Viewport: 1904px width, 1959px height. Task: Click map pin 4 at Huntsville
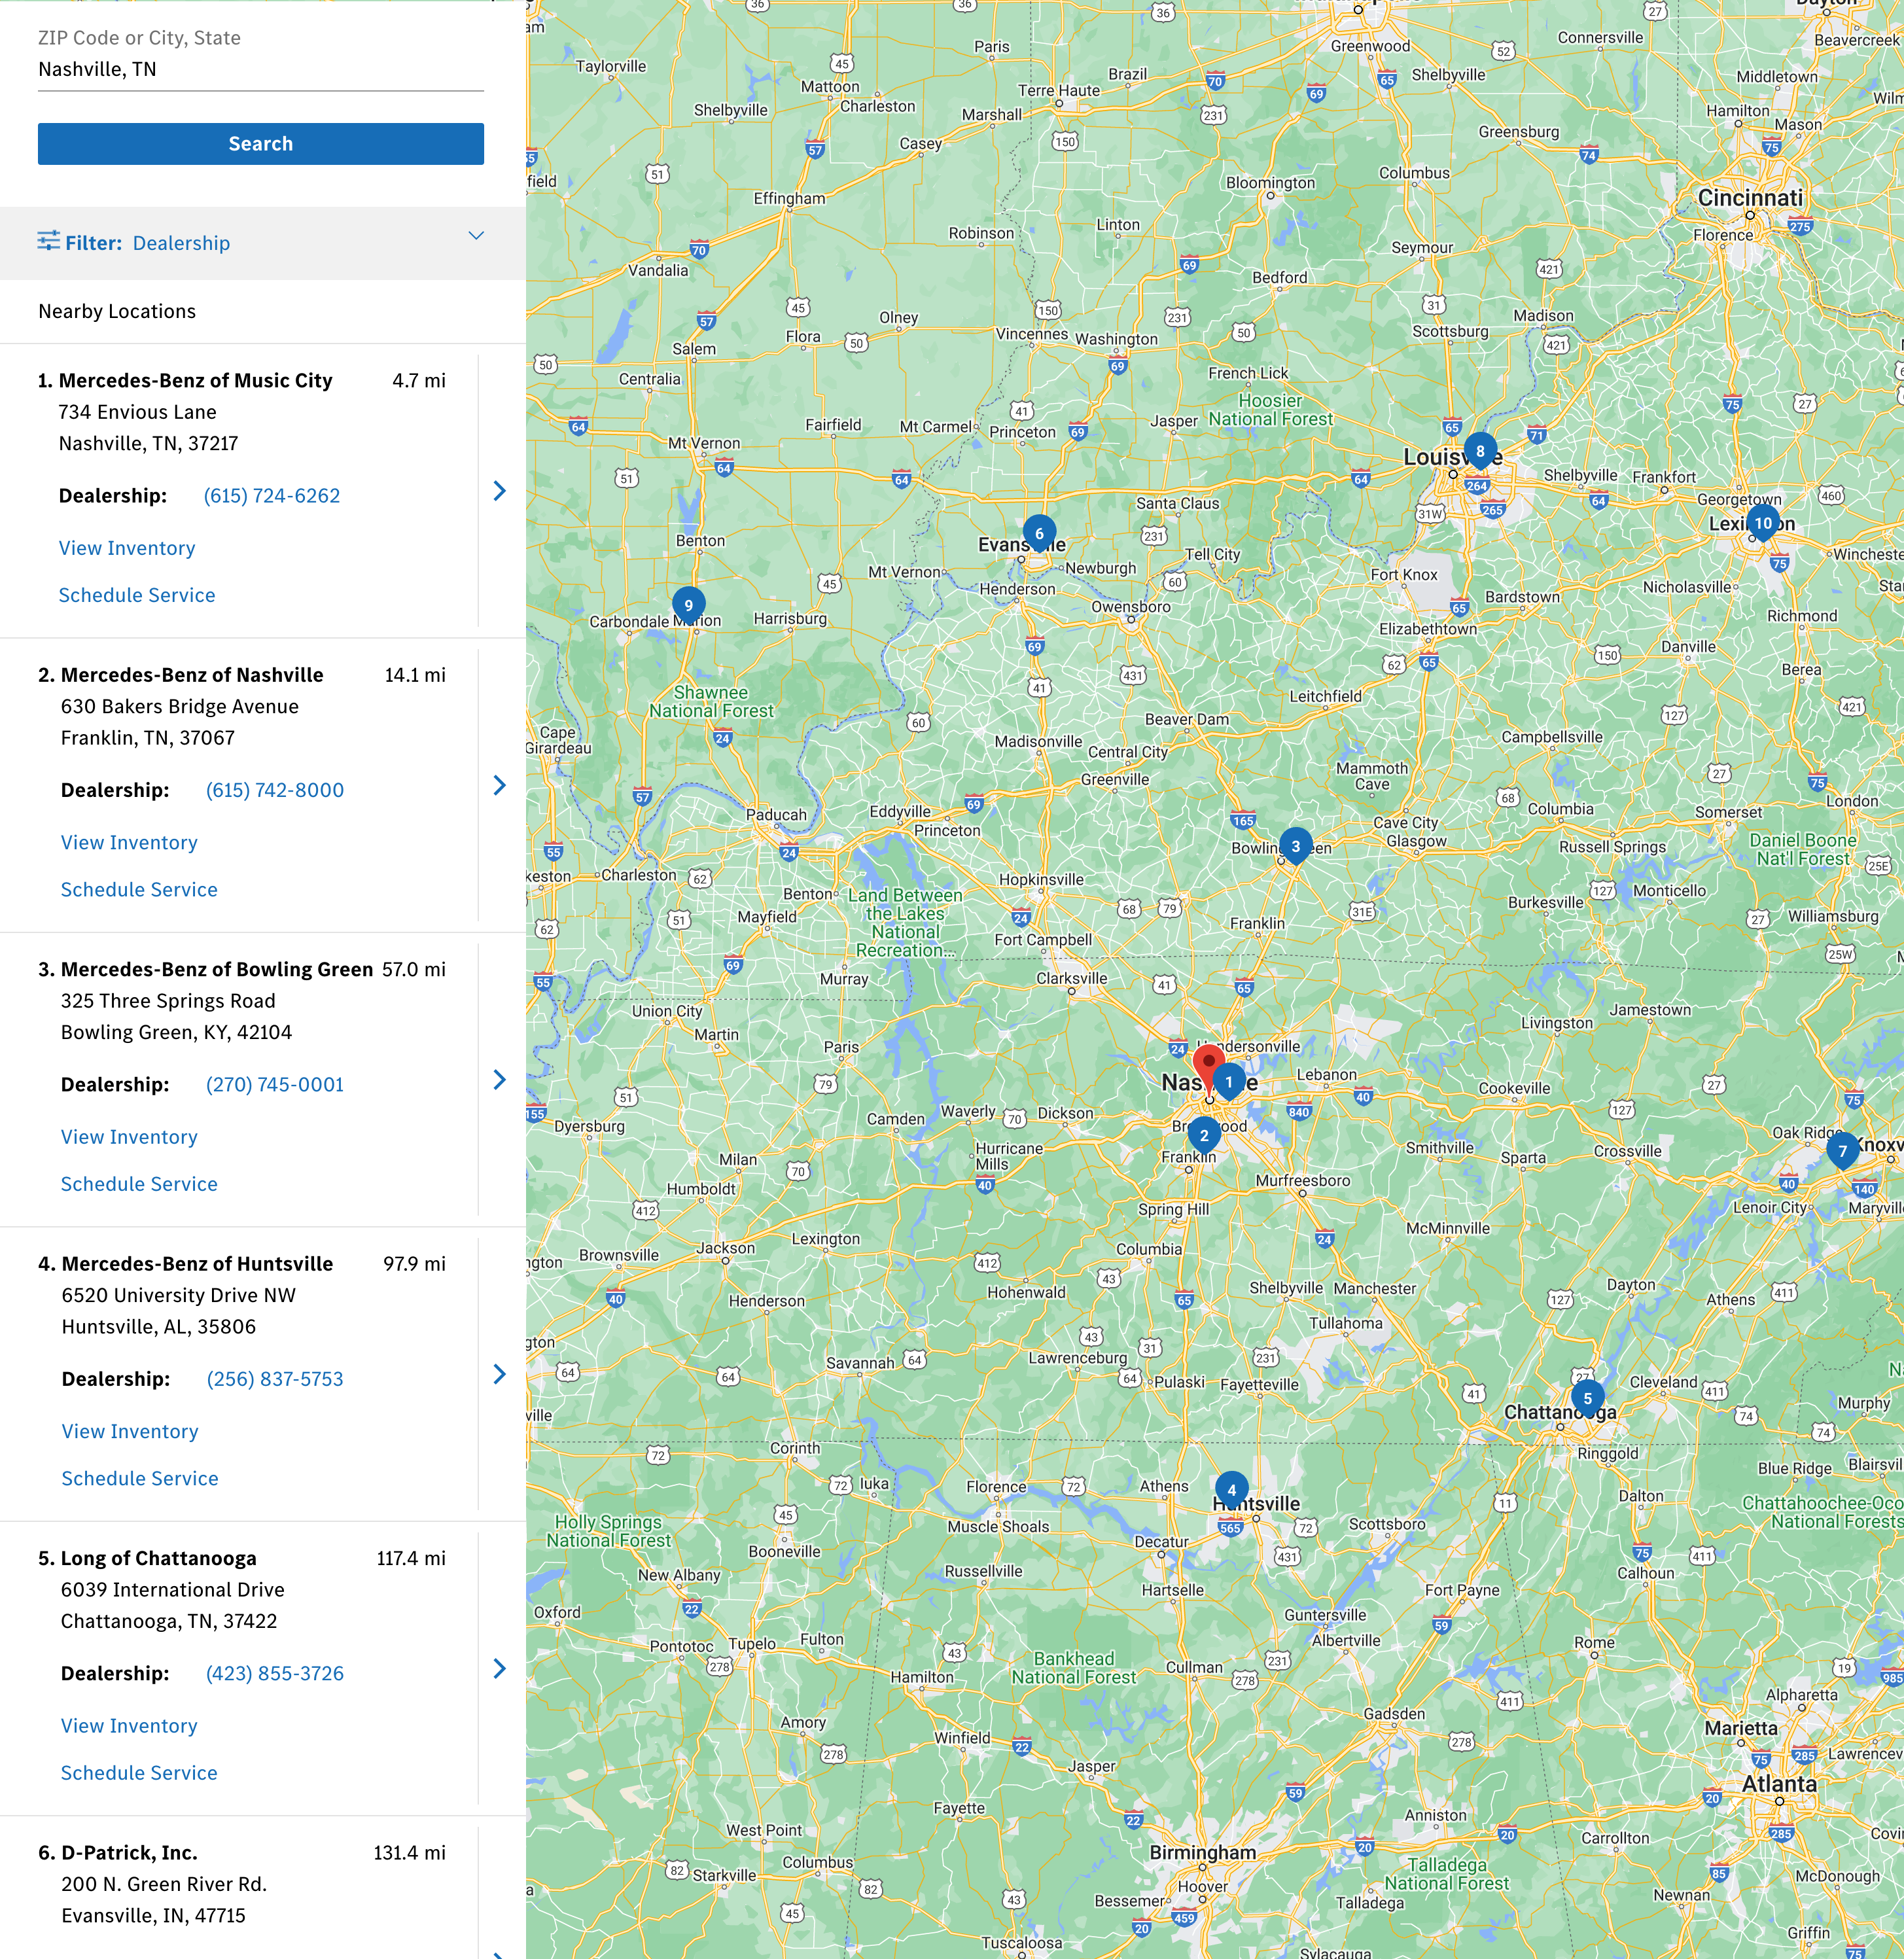(x=1231, y=1489)
